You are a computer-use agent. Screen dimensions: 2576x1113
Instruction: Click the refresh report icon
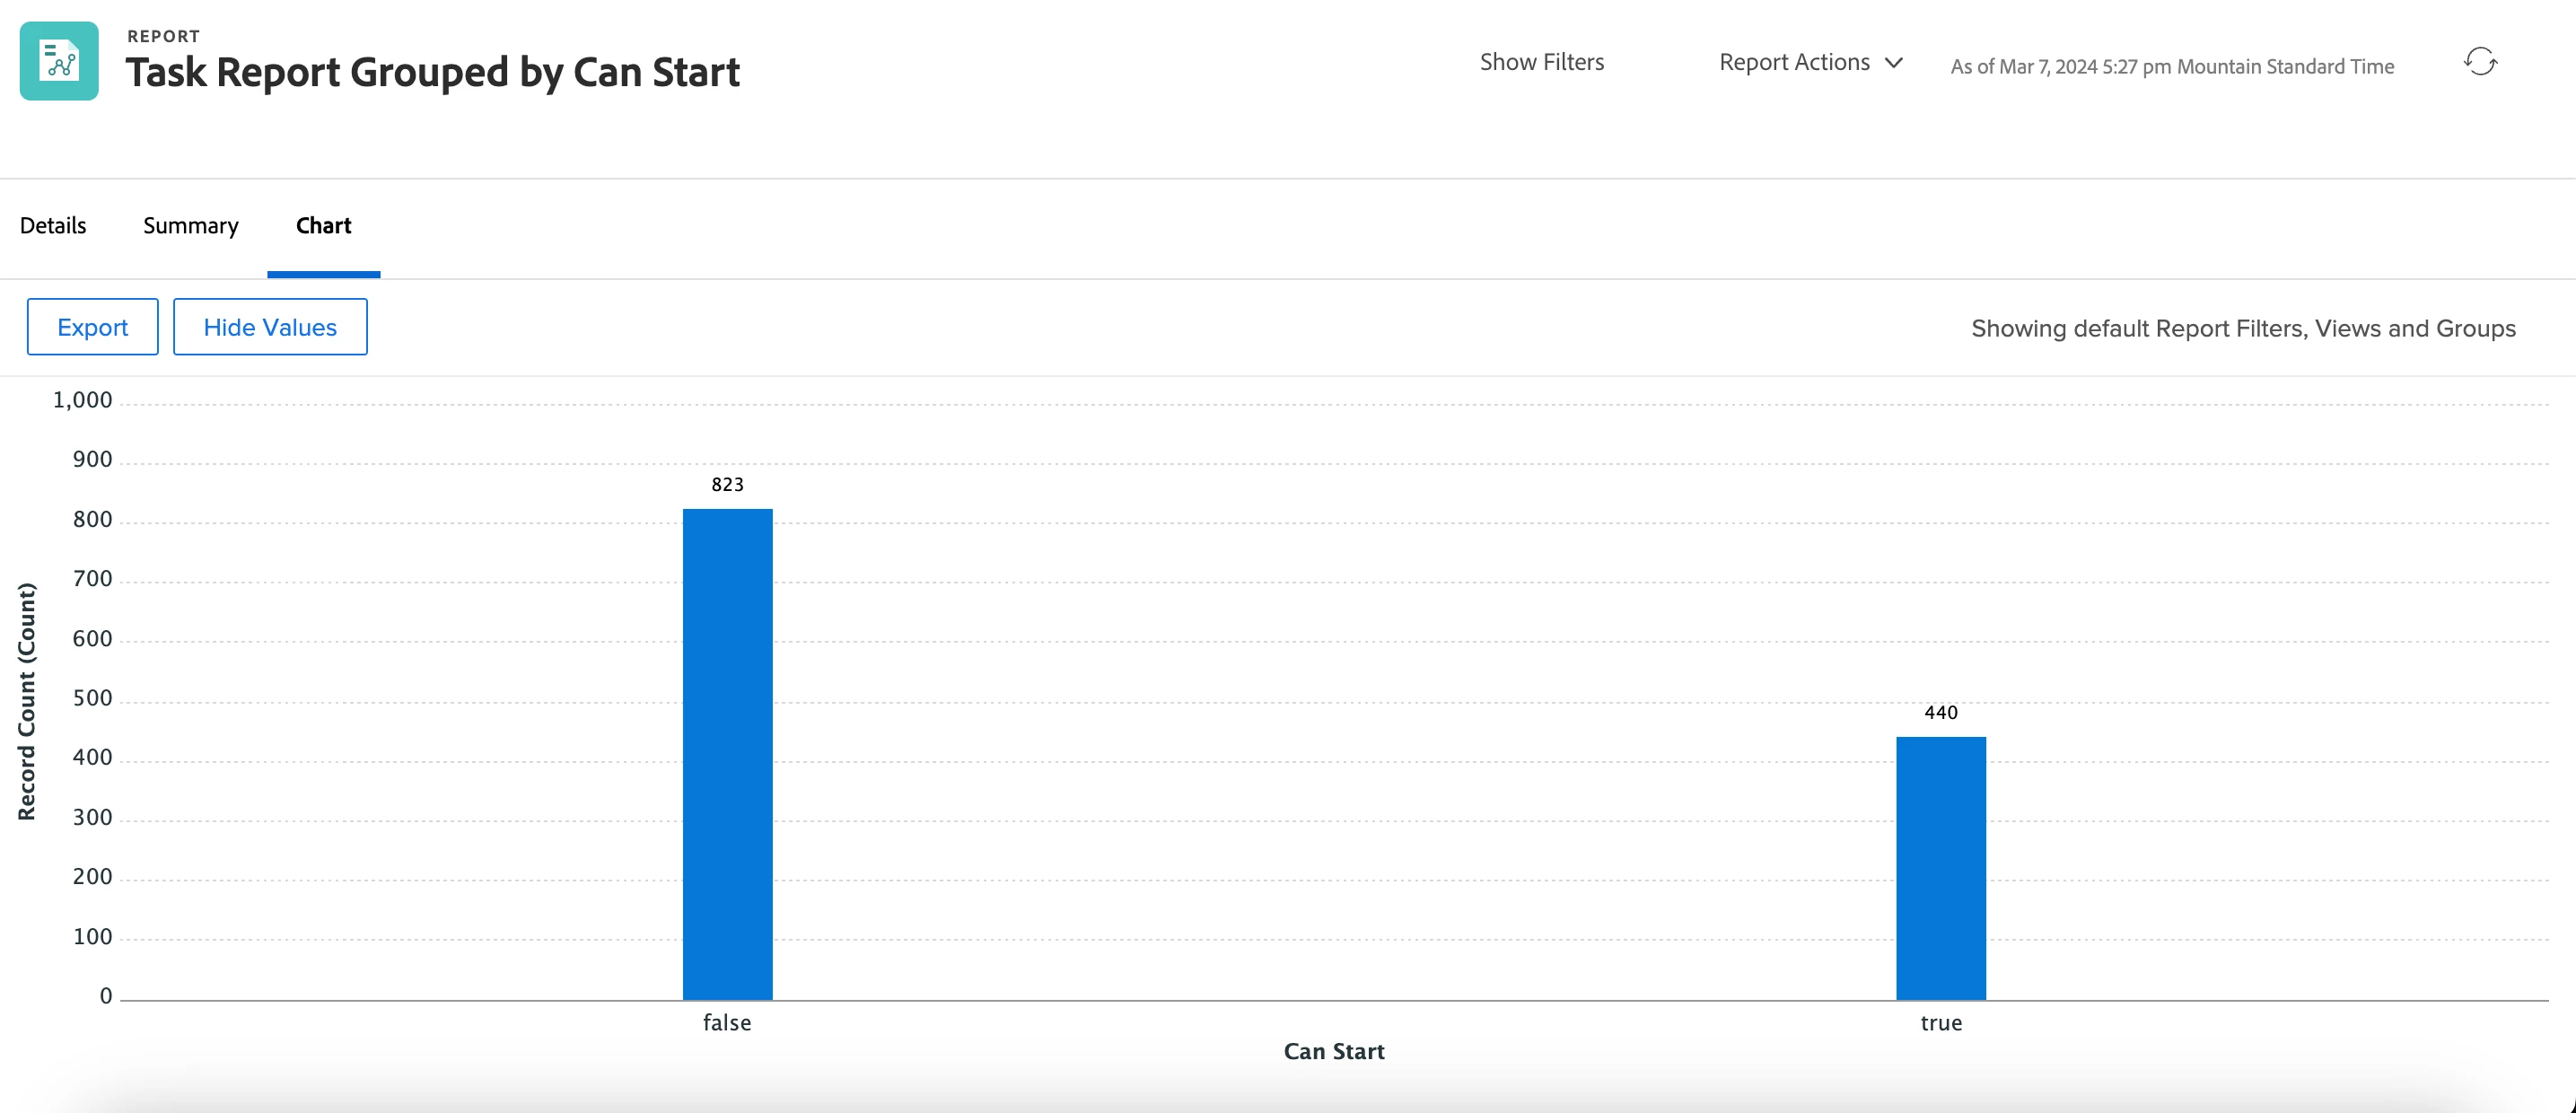2480,62
